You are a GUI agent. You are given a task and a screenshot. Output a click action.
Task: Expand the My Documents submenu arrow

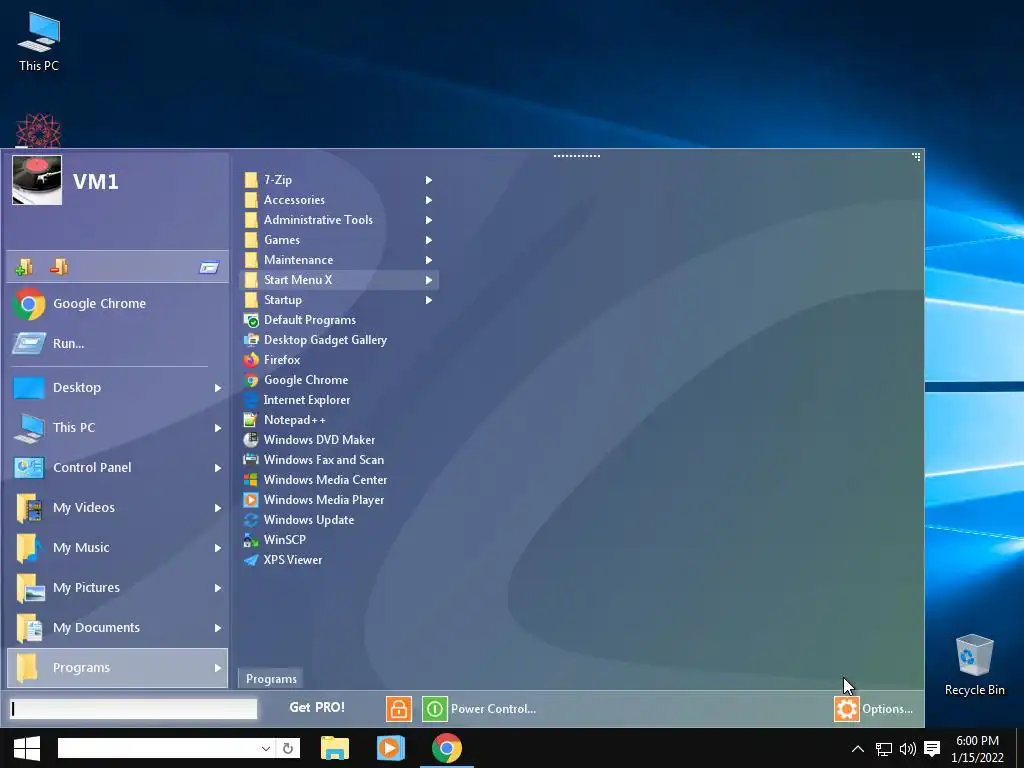pos(217,628)
